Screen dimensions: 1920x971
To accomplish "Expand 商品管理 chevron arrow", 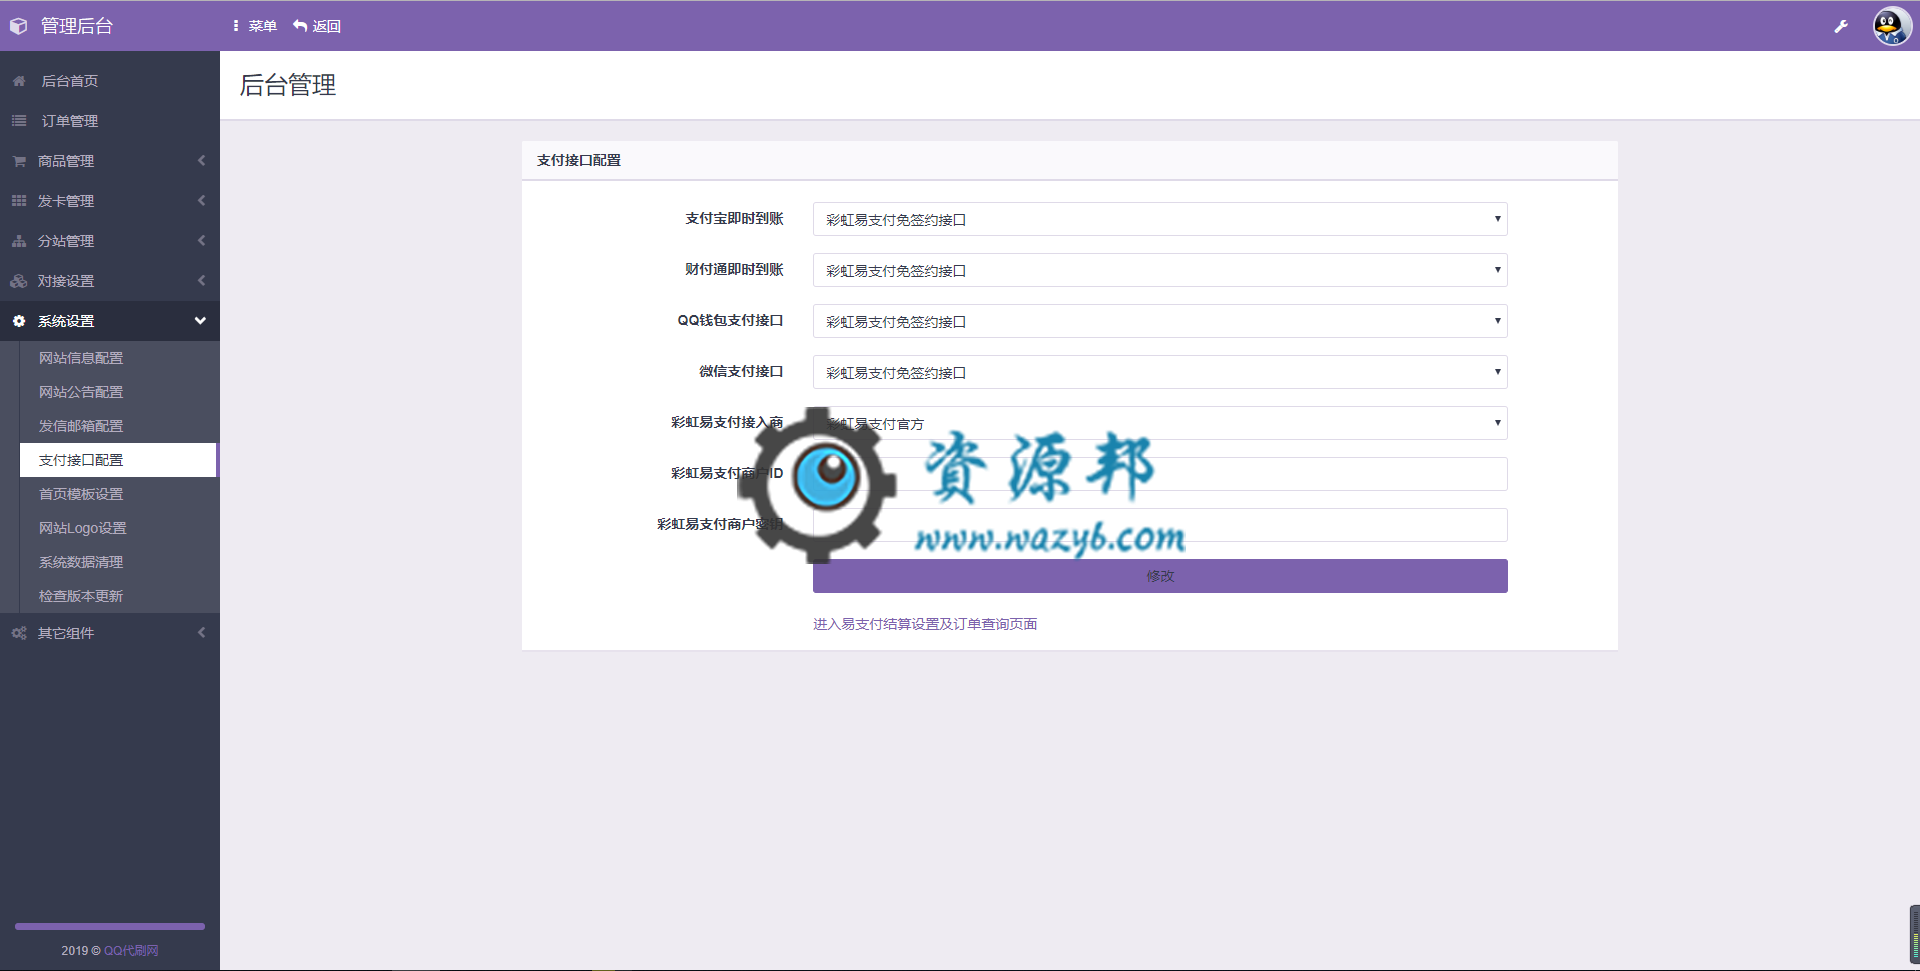I will [201, 161].
